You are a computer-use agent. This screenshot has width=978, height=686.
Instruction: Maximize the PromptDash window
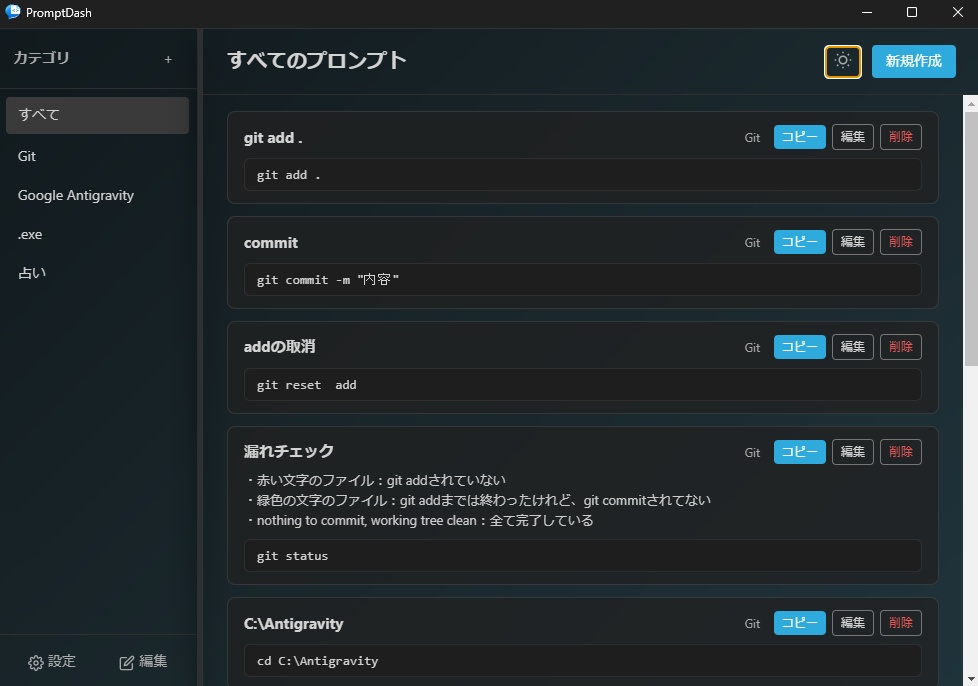pyautogui.click(x=912, y=12)
